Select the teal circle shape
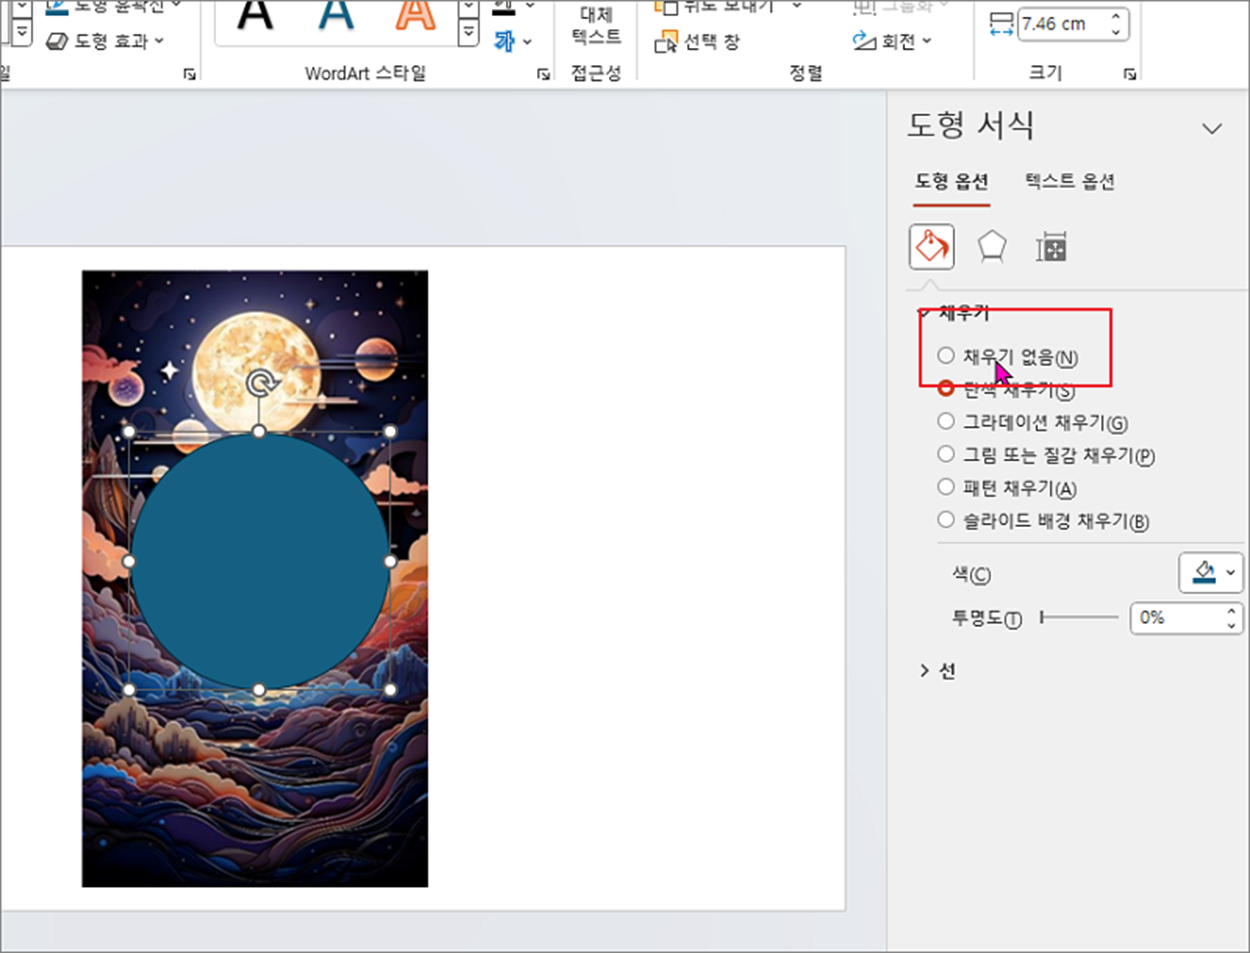This screenshot has width=1250, height=953. (x=260, y=561)
